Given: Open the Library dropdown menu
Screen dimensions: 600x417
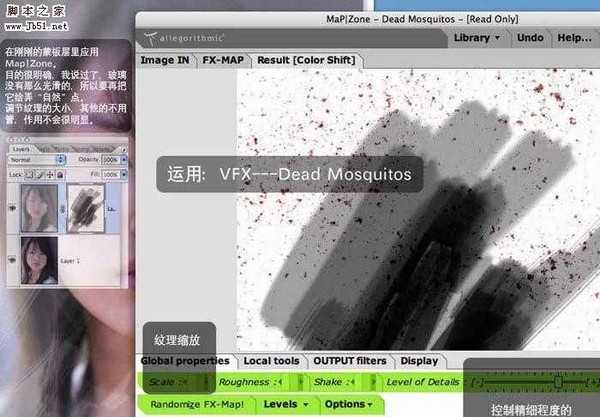Looking at the screenshot, I should (477, 38).
